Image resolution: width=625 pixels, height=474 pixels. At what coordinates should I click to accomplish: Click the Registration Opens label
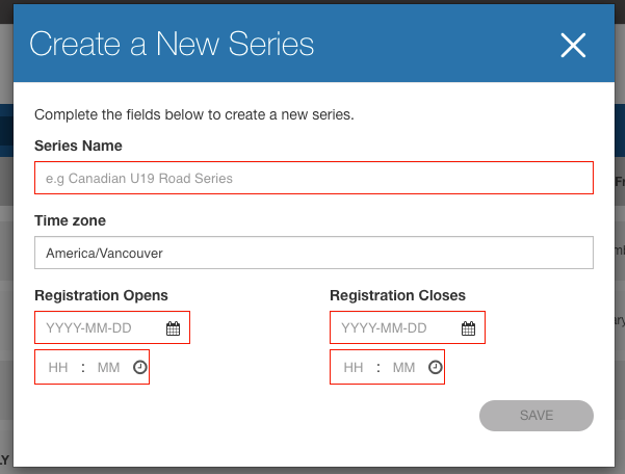click(101, 295)
